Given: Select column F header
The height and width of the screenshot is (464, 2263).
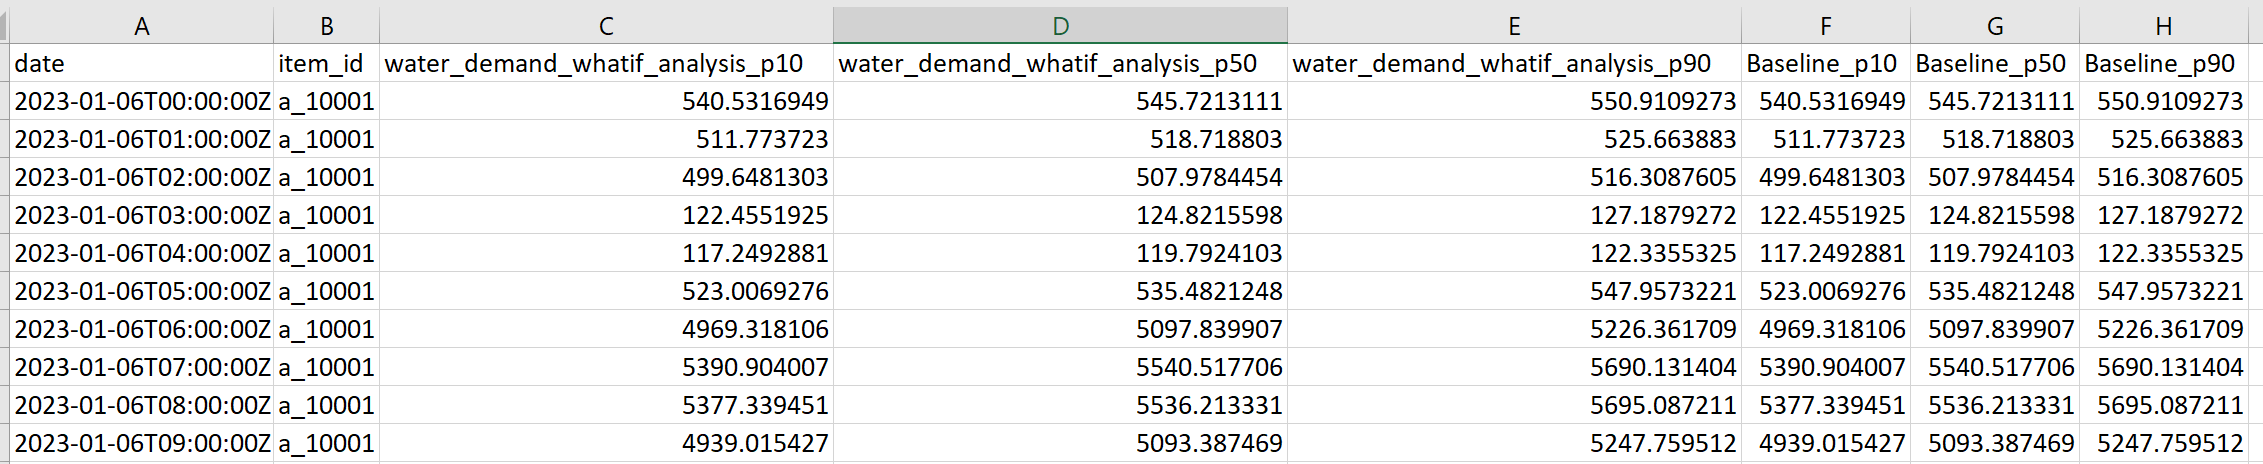Looking at the screenshot, I should coord(1826,26).
